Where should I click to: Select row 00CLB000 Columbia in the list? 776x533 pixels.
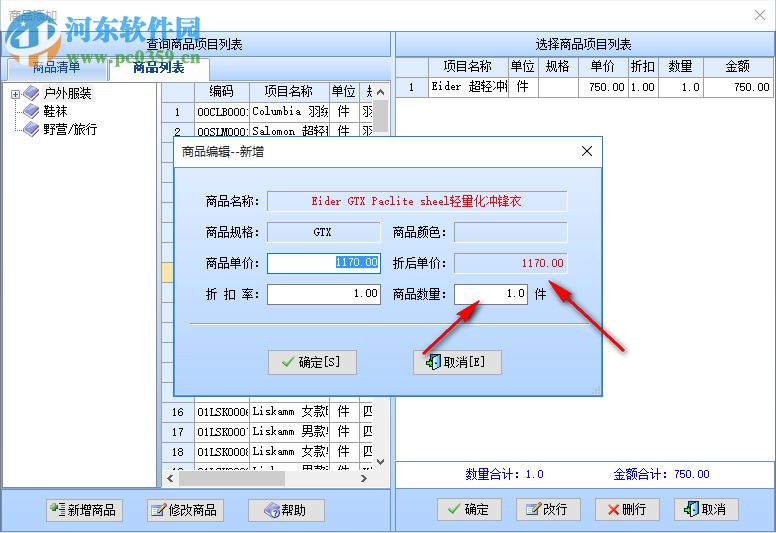267,112
